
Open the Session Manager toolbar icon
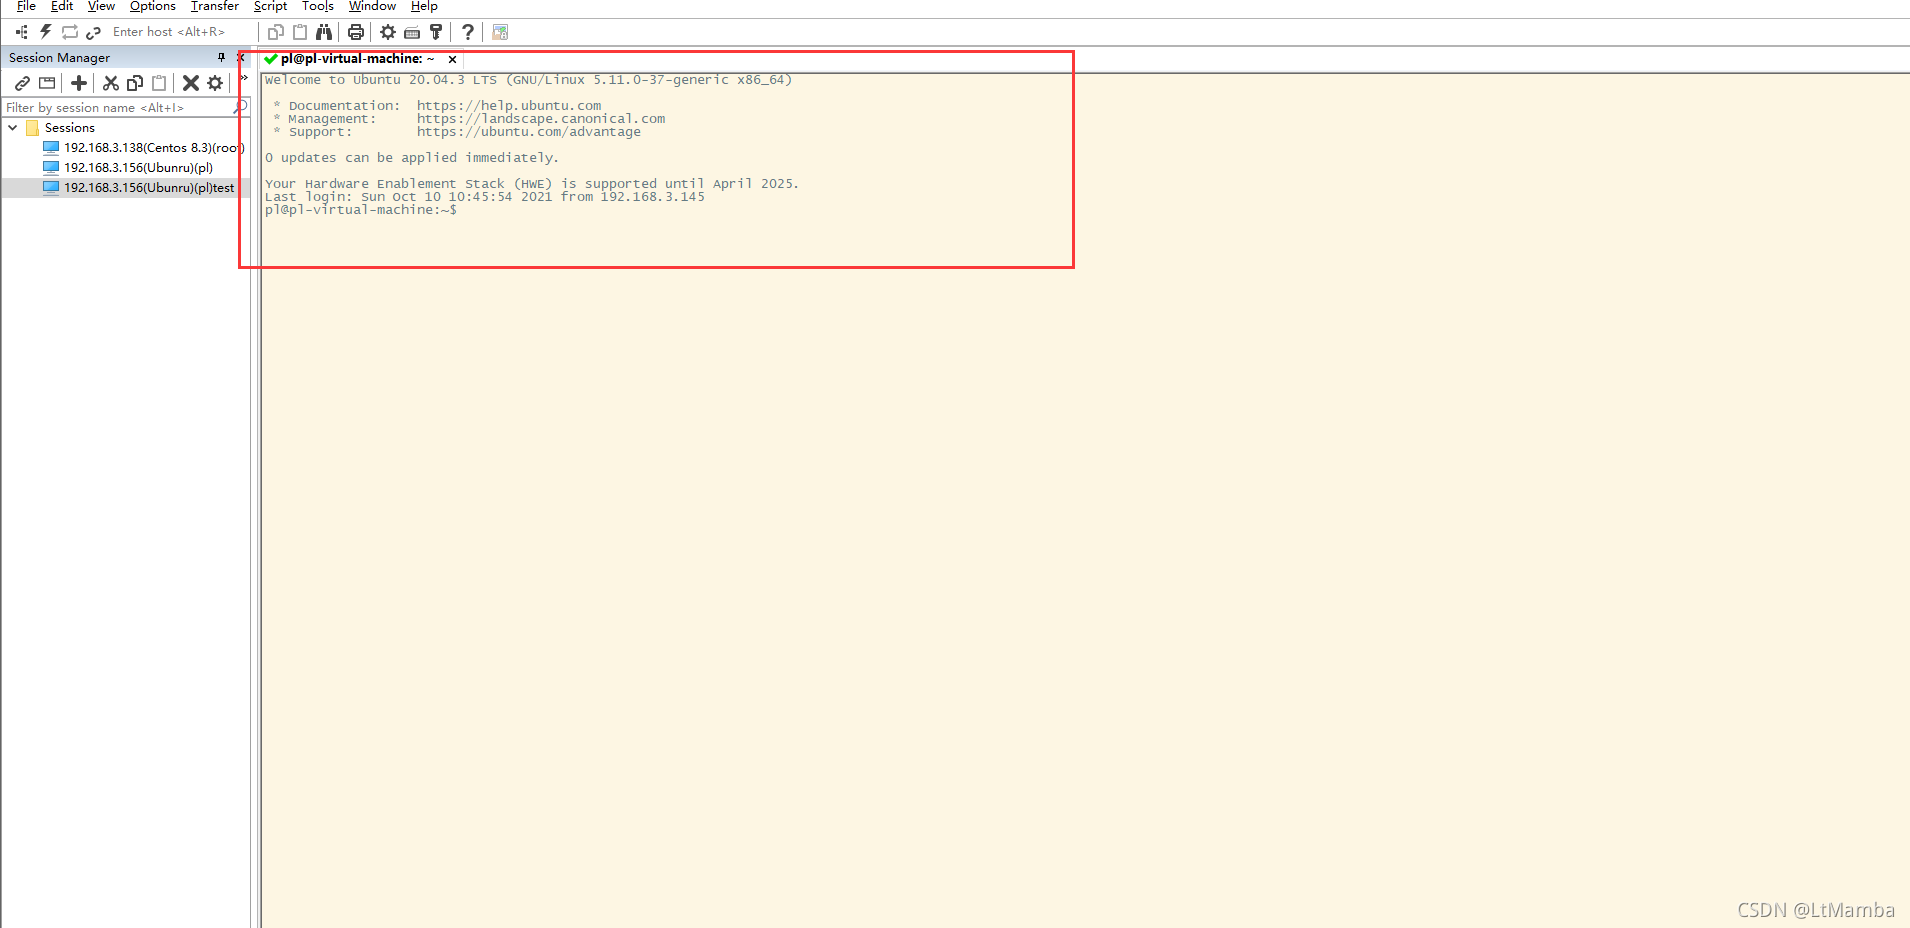(x=21, y=32)
